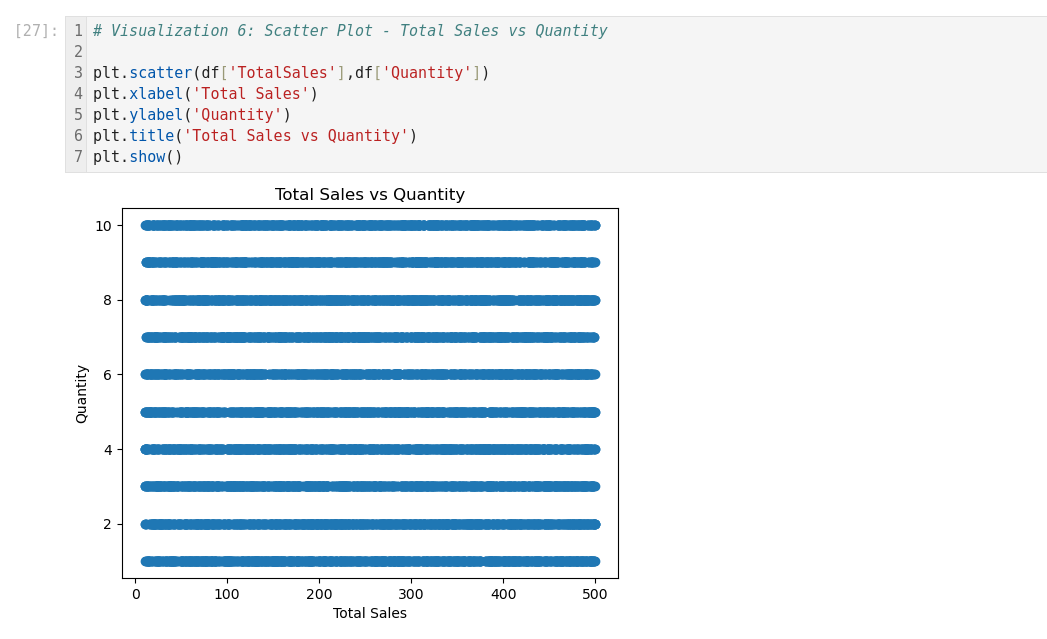Click inside the plt.title code line string

[x=295, y=136]
